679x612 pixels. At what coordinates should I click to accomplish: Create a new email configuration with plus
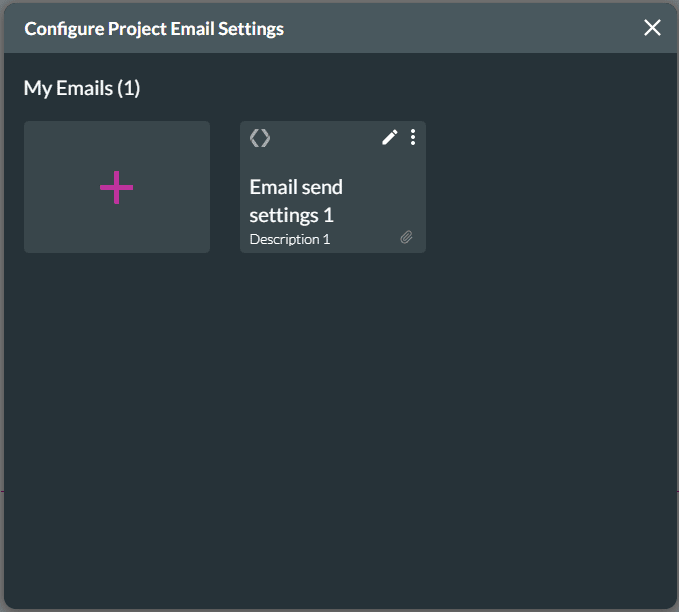117,187
